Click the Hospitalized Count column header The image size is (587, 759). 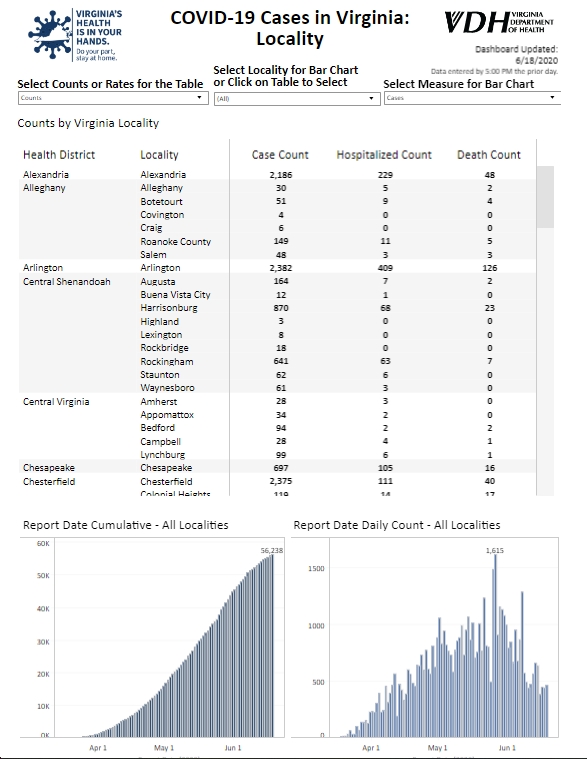pyautogui.click(x=384, y=155)
